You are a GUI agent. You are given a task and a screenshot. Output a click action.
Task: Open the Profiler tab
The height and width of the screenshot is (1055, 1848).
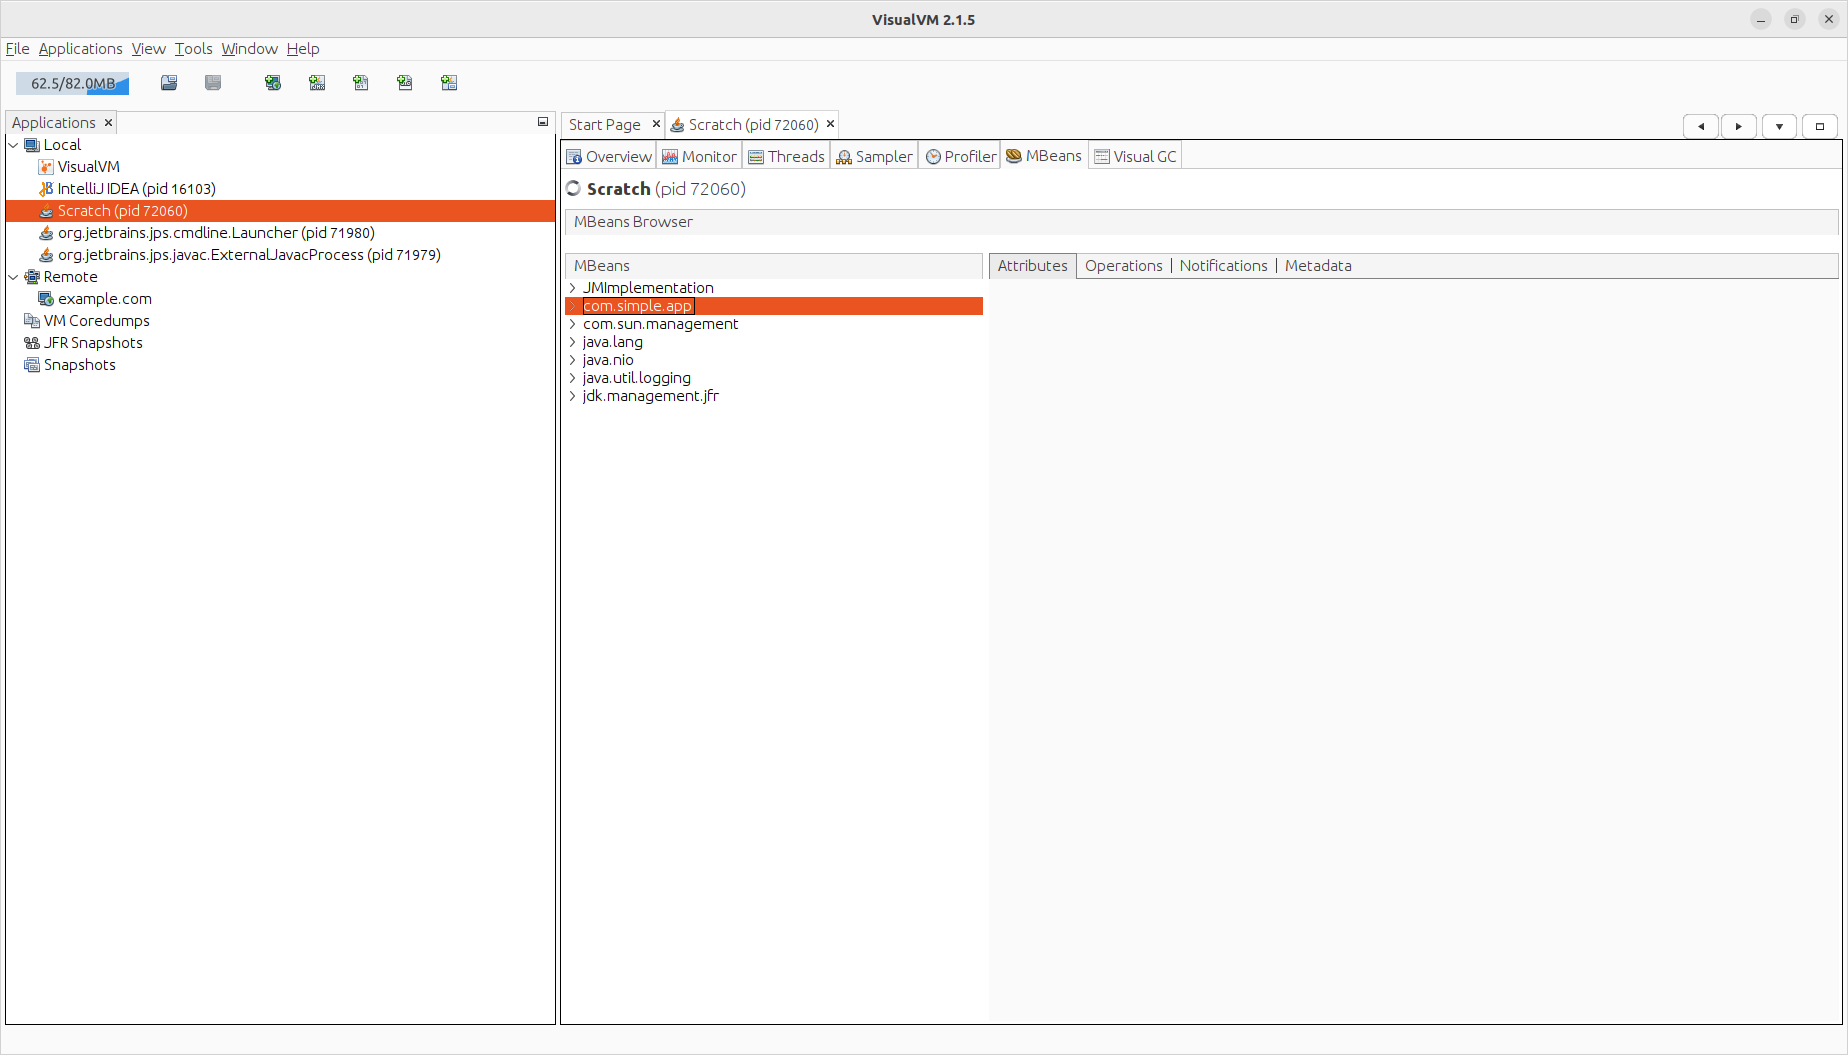click(x=960, y=157)
